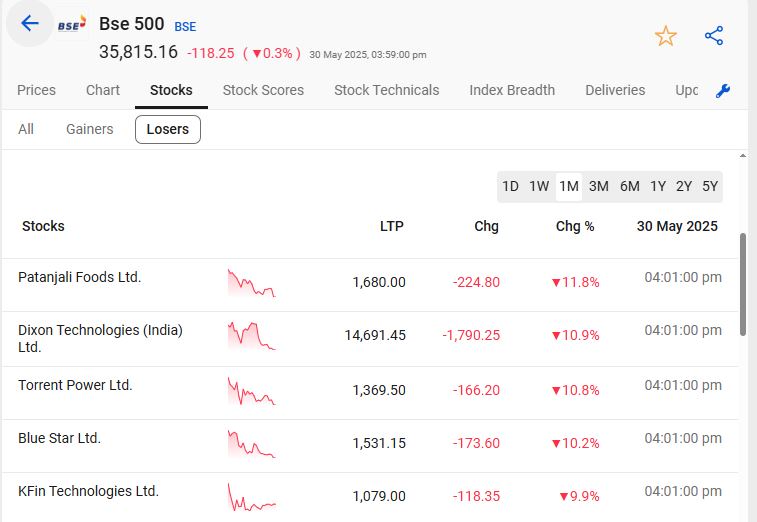Viewport: 757px width, 522px height.
Task: Open KFin Technologies Ltd. link
Action: [x=89, y=491]
